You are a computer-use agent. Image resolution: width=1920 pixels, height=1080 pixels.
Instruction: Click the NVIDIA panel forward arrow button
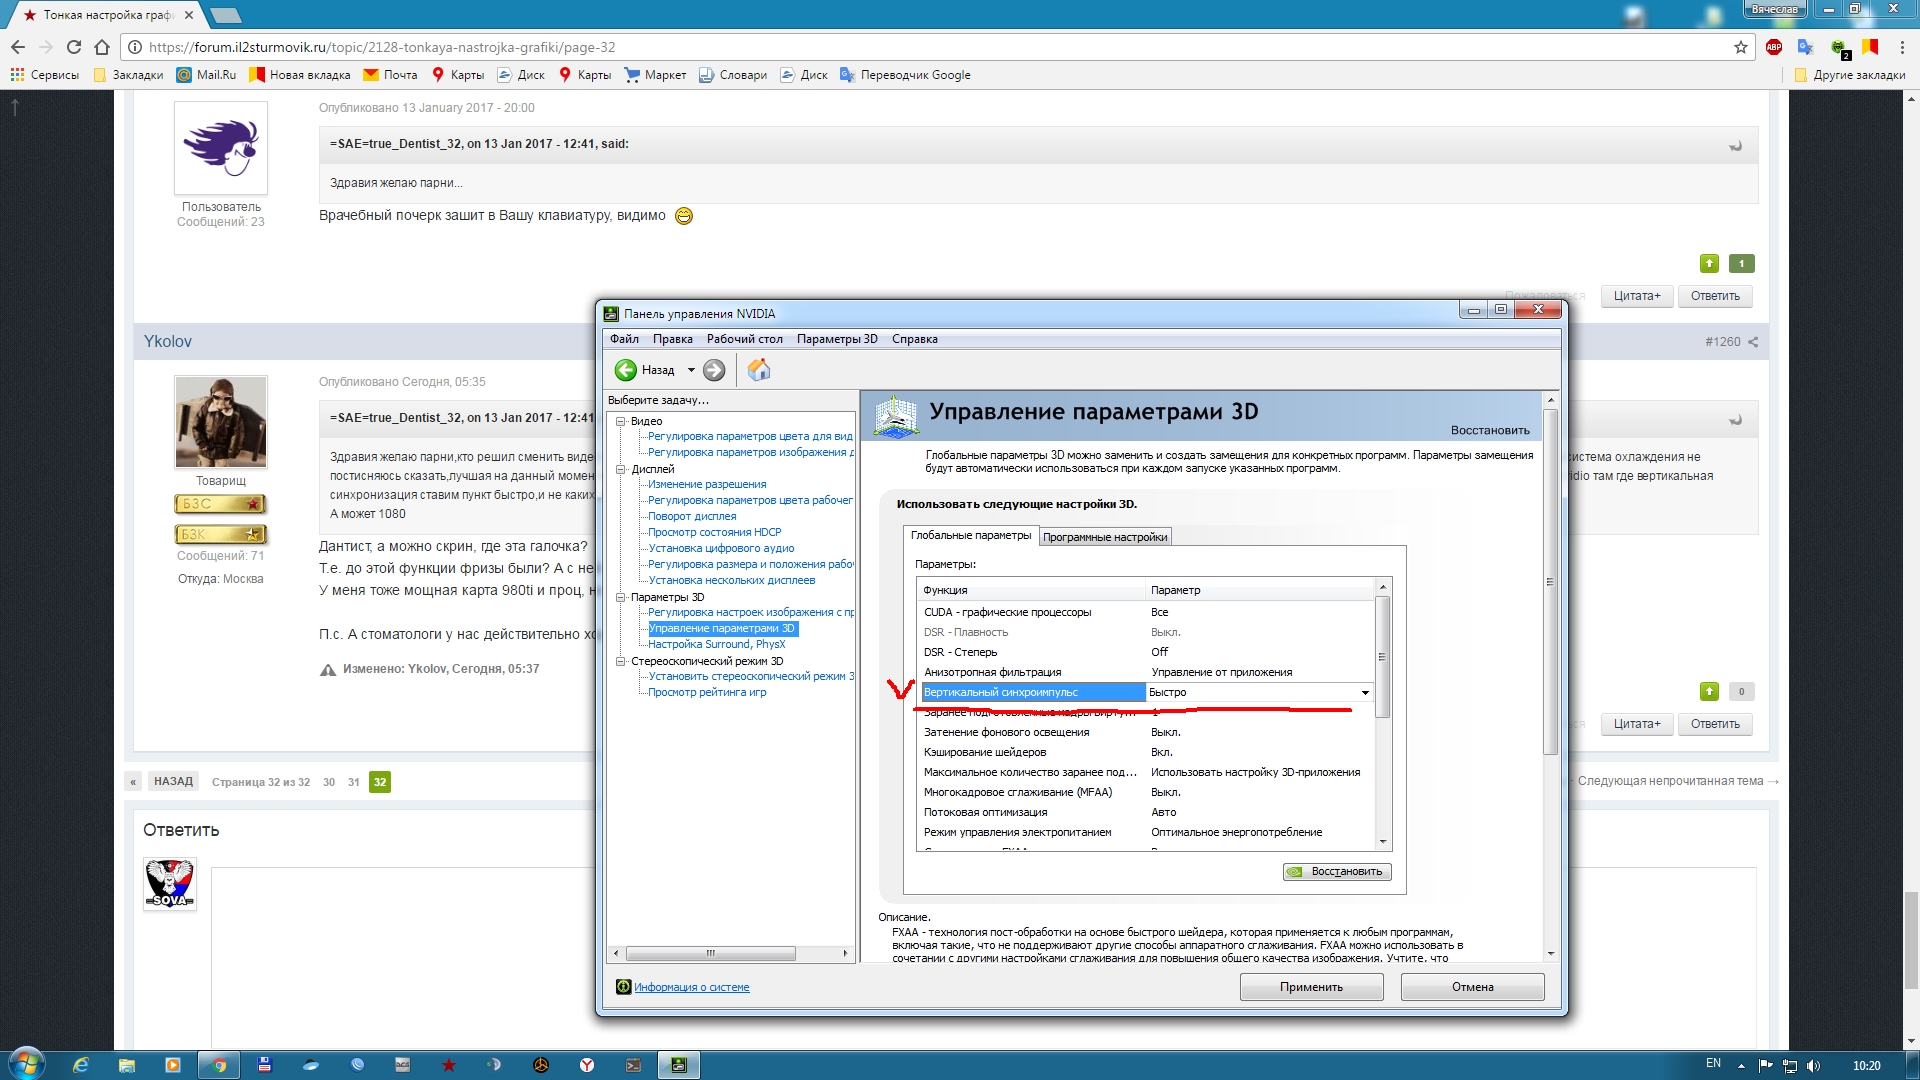coord(714,370)
